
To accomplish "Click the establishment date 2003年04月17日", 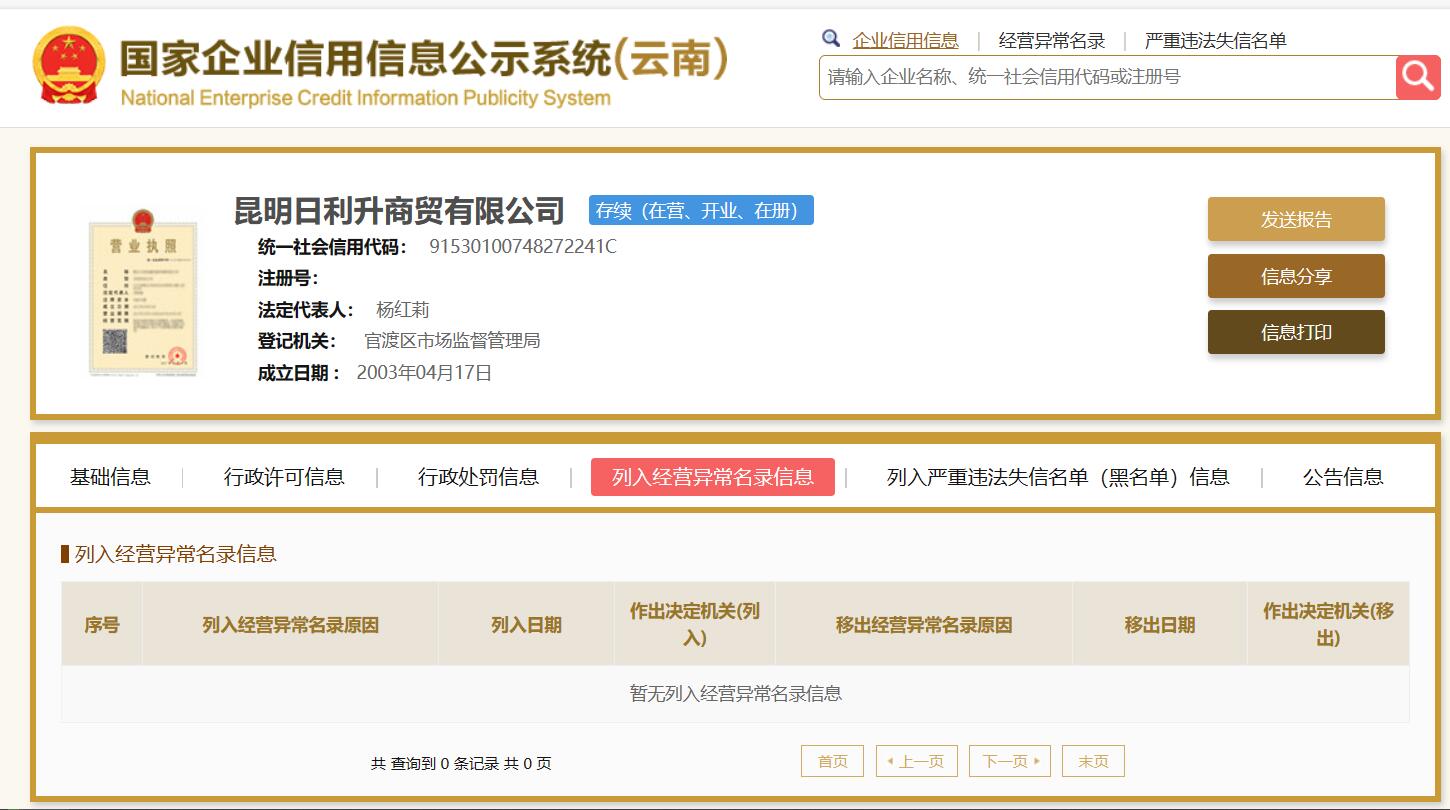I will [424, 373].
